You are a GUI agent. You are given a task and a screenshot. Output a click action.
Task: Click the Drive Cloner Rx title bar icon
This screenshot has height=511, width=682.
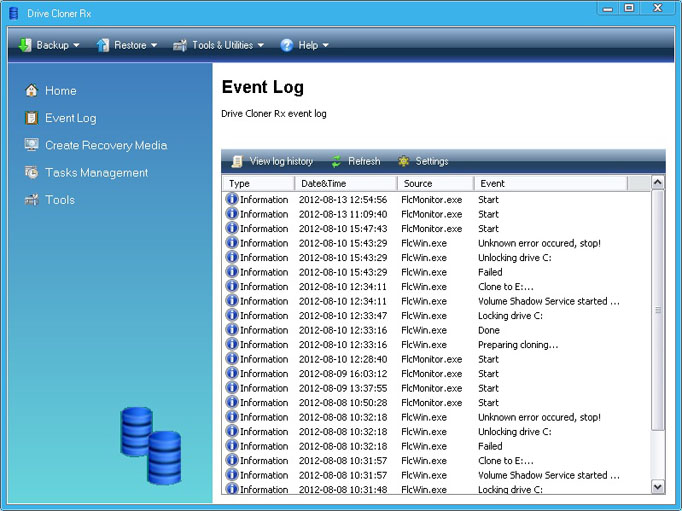14,13
